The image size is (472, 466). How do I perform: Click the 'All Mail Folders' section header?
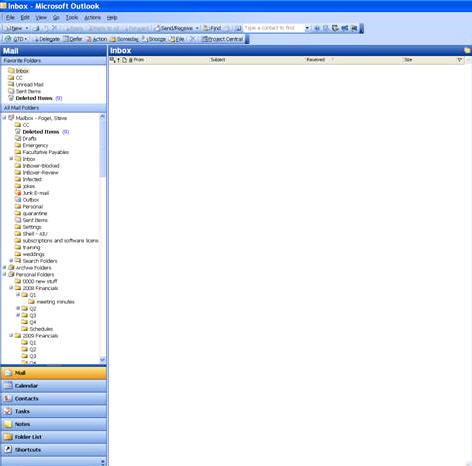[54, 108]
